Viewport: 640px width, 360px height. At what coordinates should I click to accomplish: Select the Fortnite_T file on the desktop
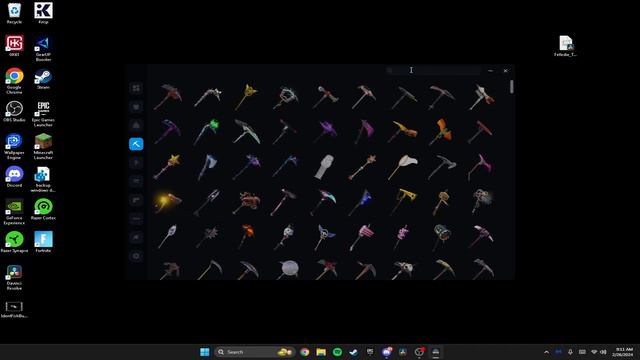566,46
